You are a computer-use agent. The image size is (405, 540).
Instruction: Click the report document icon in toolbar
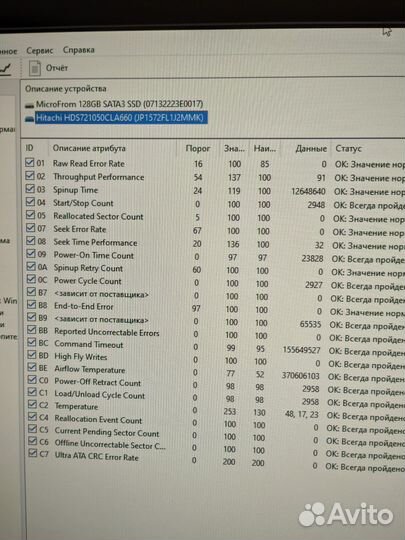click(35, 68)
